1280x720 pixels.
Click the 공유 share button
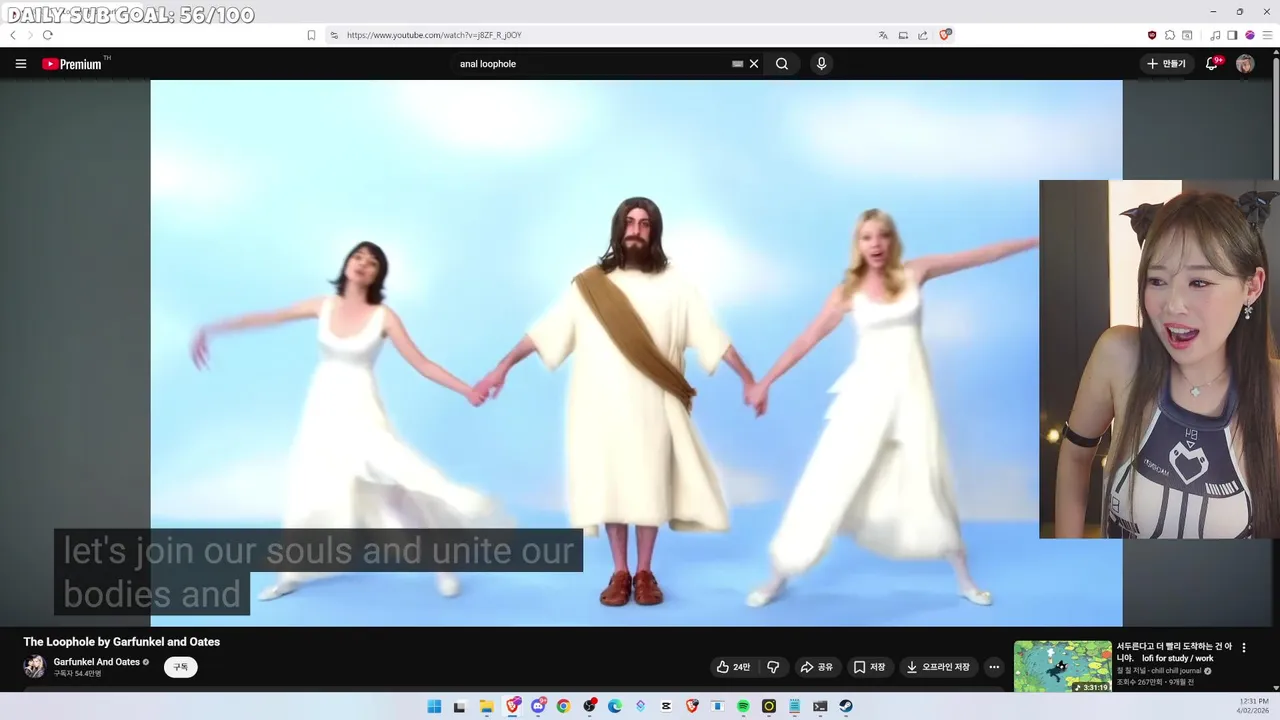pyautogui.click(x=816, y=667)
